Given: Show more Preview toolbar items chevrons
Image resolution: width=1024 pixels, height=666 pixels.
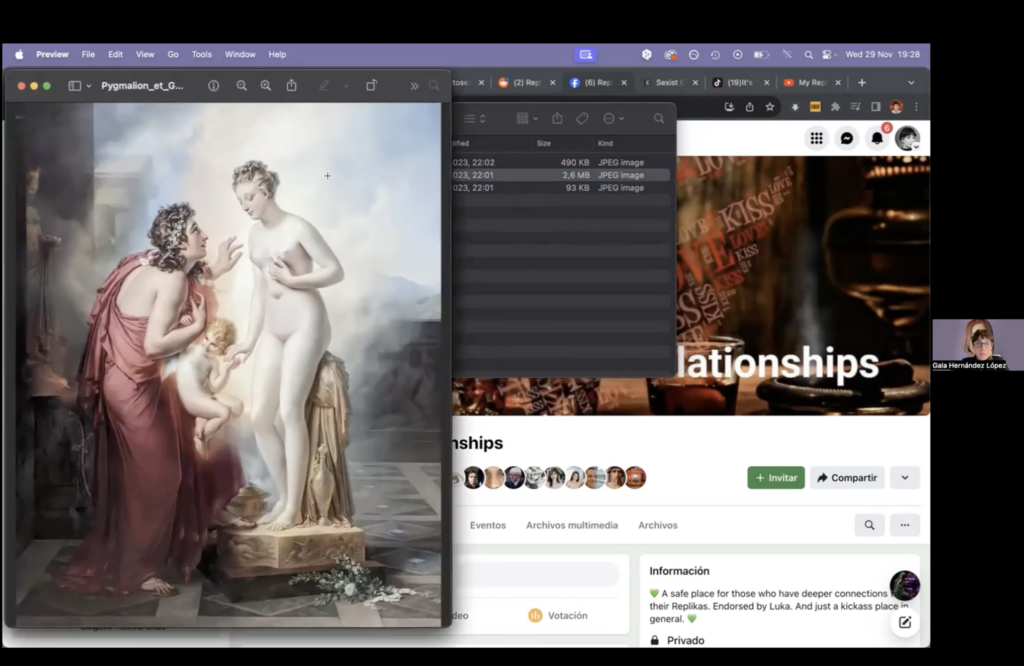Looking at the screenshot, I should (x=414, y=86).
